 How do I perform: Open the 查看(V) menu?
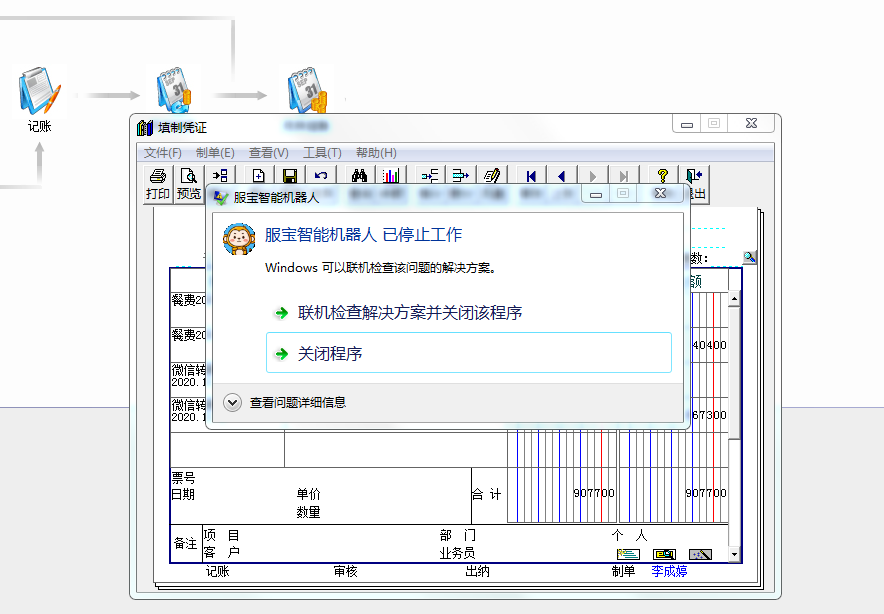tap(268, 153)
